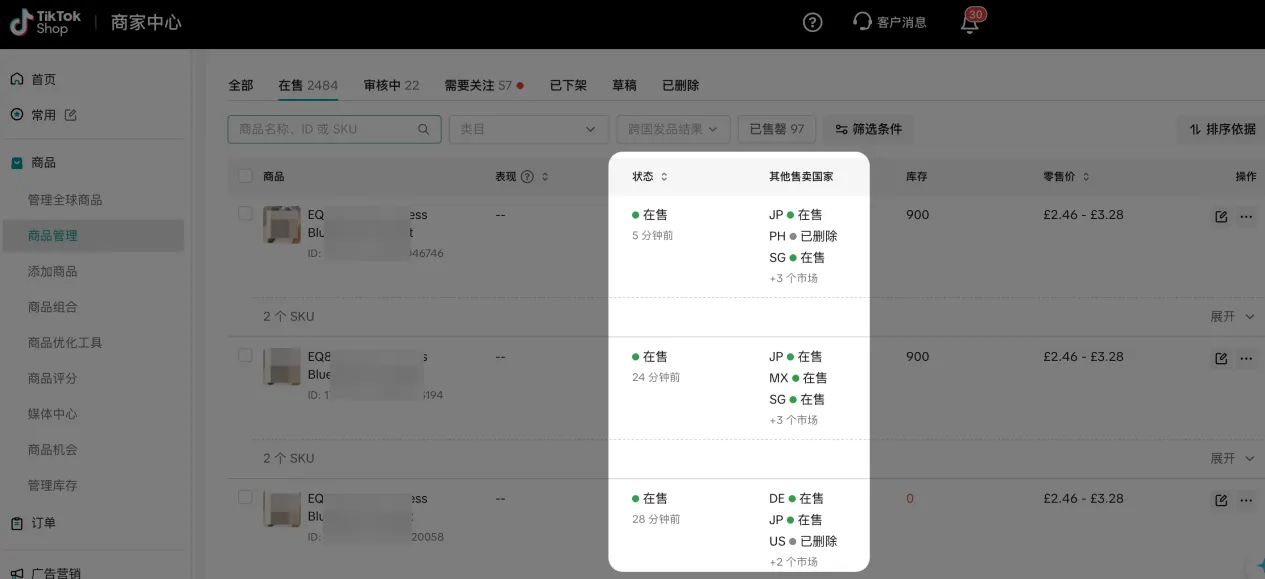Image resolution: width=1265 pixels, height=579 pixels.
Task: Open the 类目 category dropdown
Action: point(528,129)
